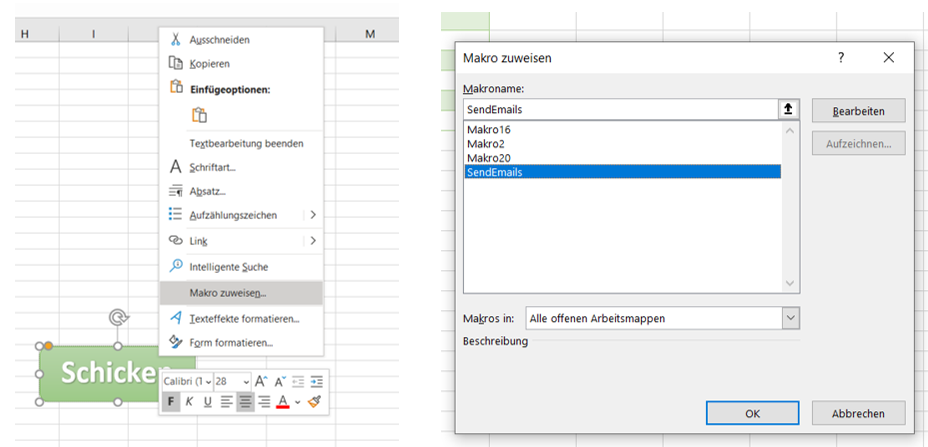Expand the 'Makros in' dropdown list

coord(791,318)
